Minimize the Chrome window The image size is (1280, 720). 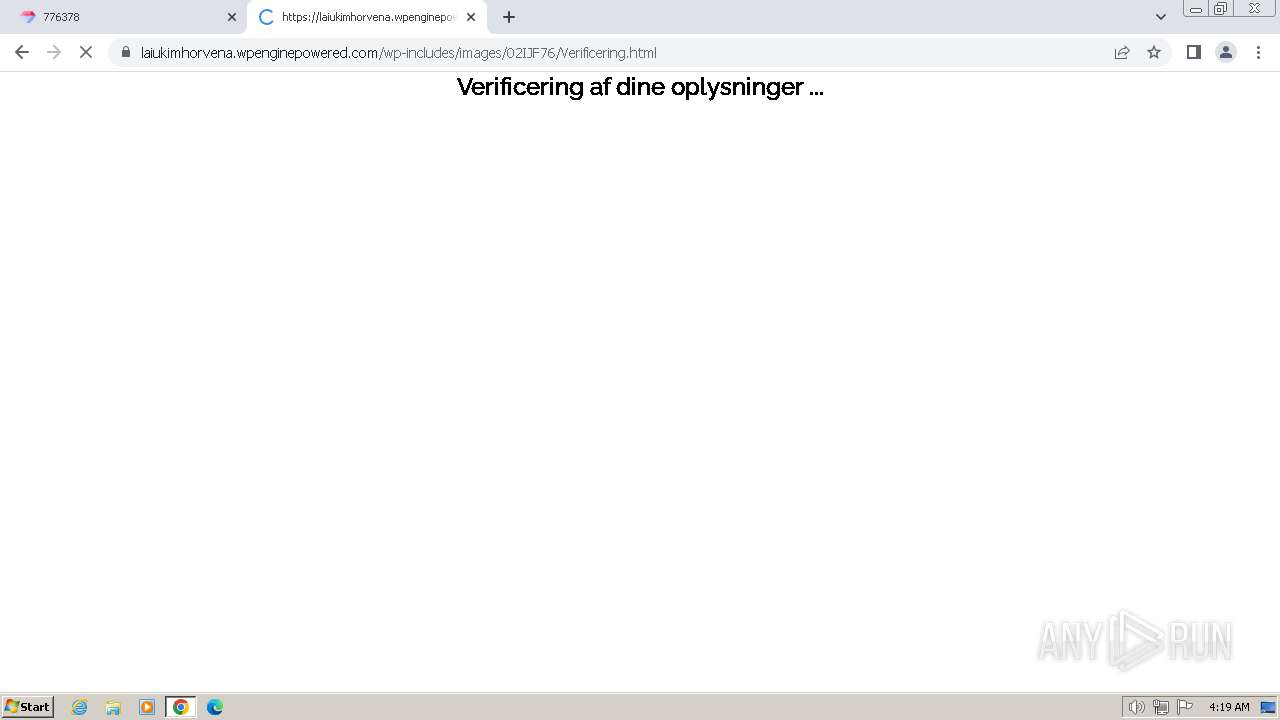(x=1196, y=9)
